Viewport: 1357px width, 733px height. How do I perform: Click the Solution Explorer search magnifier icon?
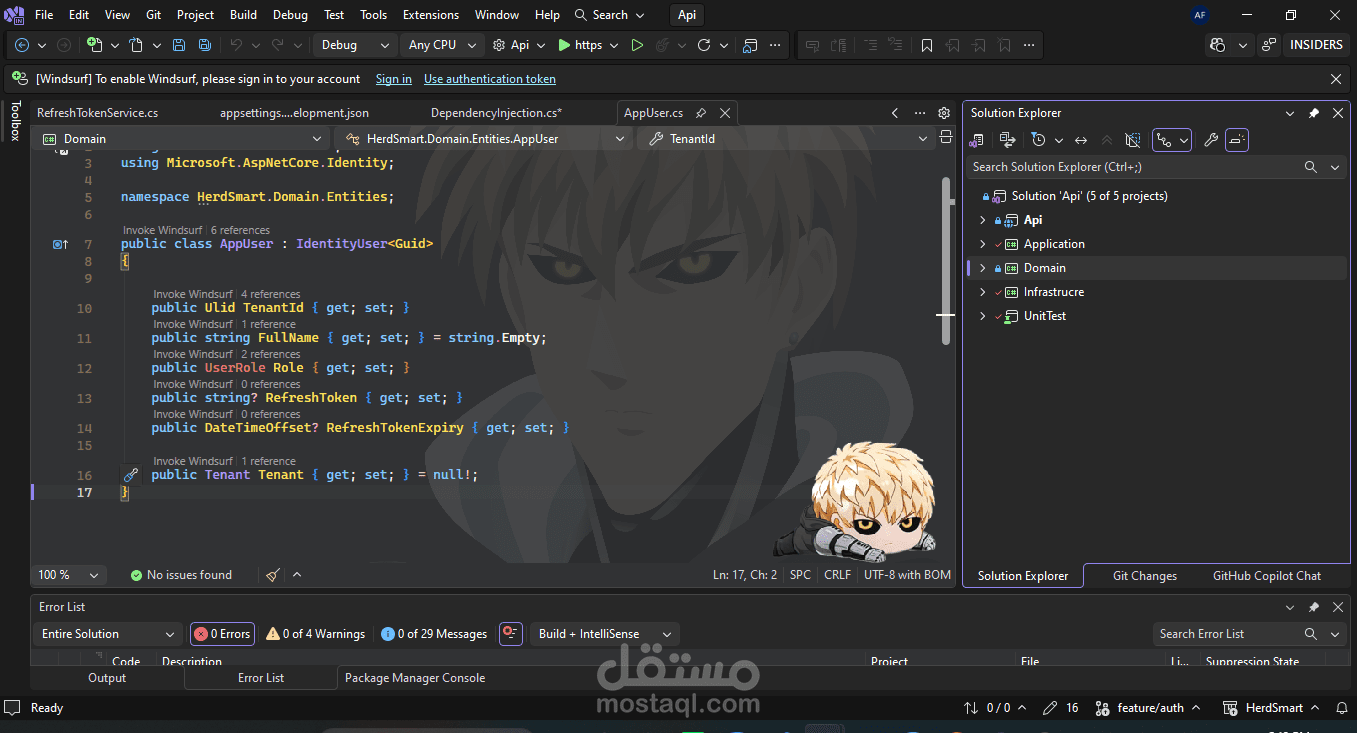(1311, 167)
